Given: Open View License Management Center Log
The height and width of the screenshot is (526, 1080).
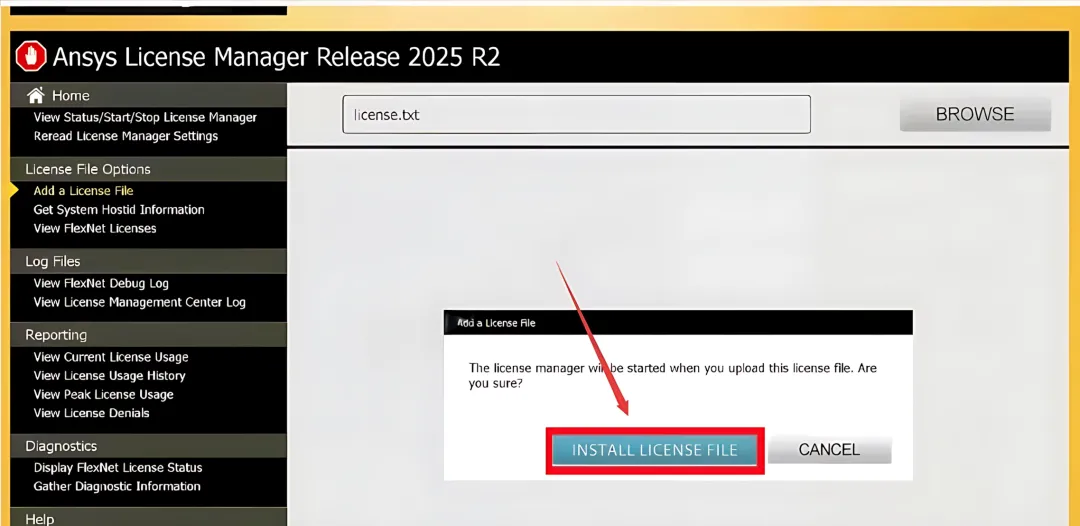Looking at the screenshot, I should 140,302.
